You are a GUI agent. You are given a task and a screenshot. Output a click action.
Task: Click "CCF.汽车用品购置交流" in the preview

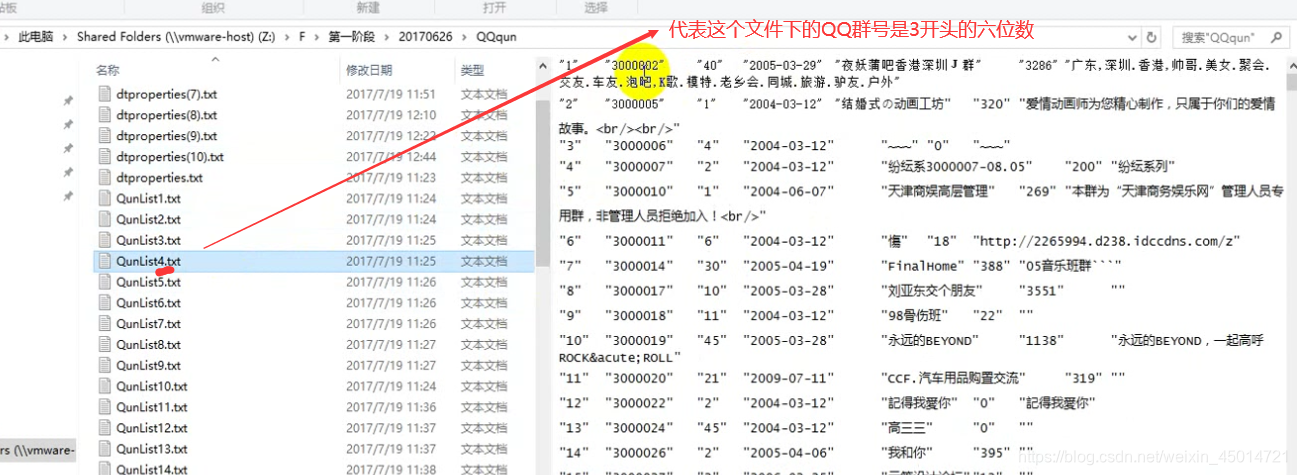(954, 379)
